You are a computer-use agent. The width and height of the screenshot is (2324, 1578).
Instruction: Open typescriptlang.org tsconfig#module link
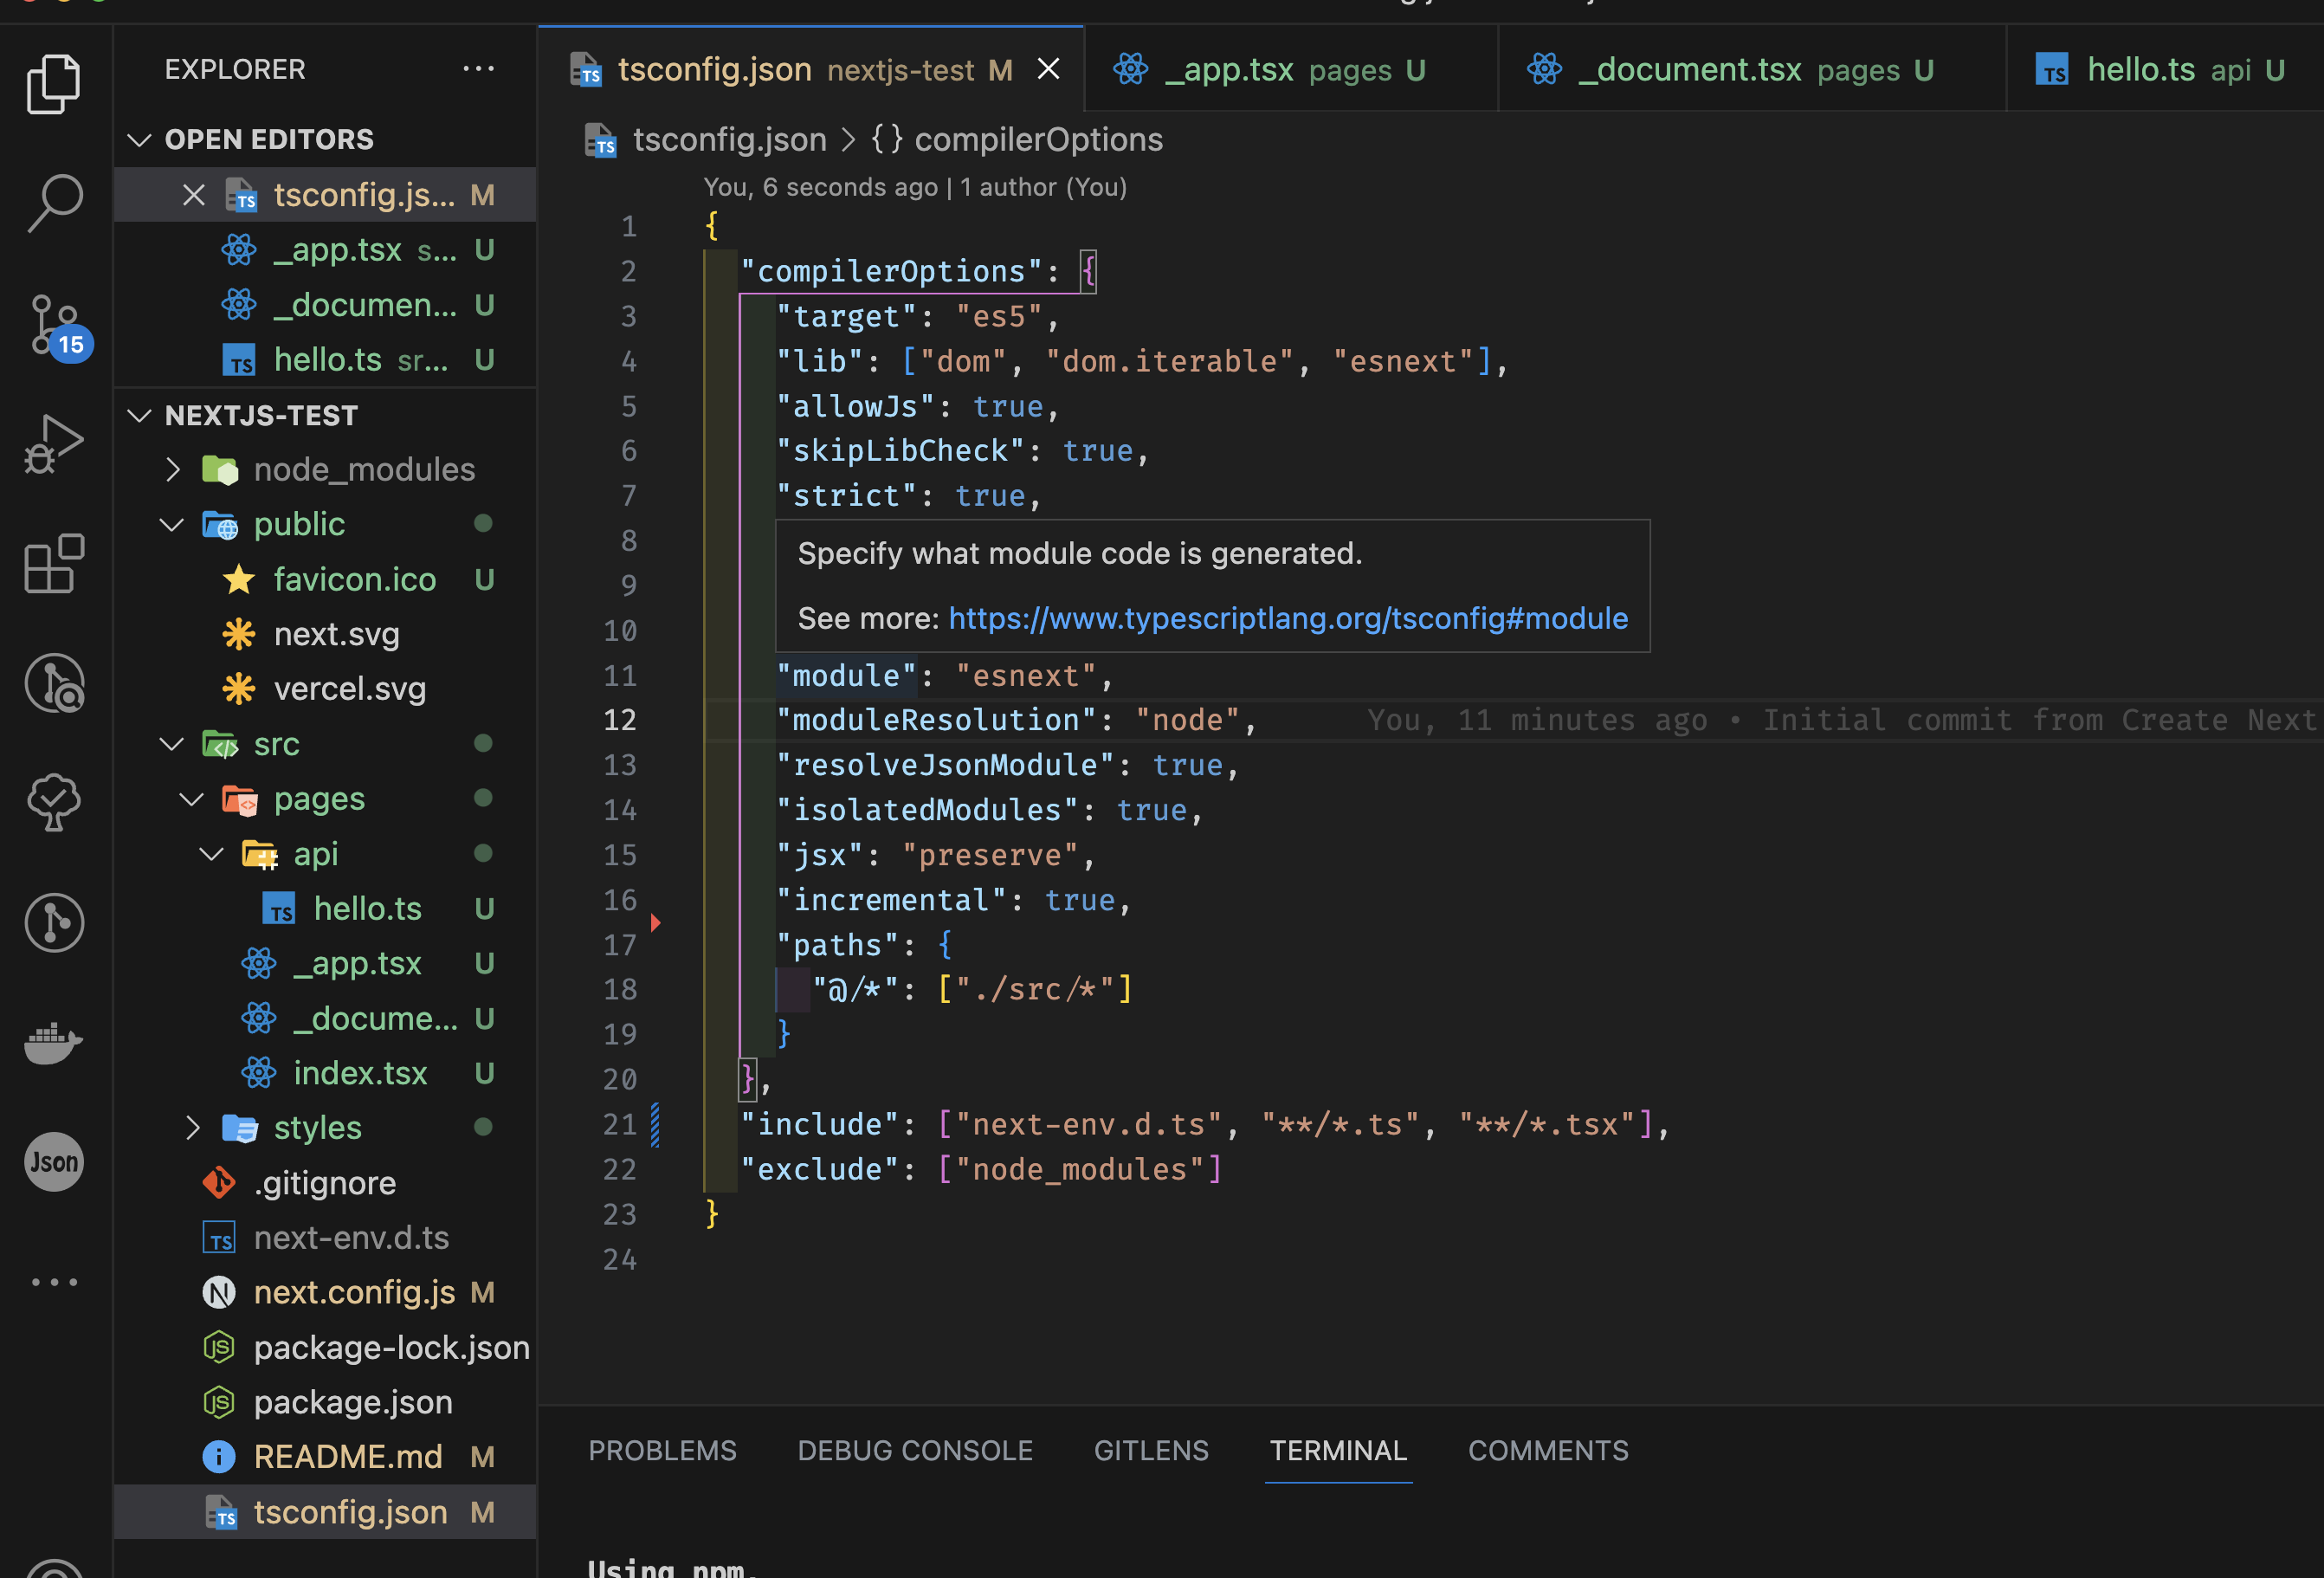pyautogui.click(x=1287, y=618)
